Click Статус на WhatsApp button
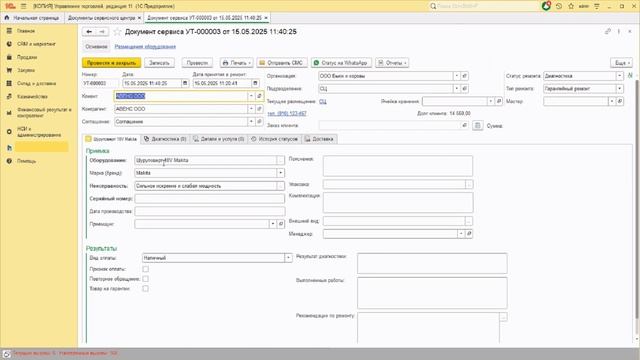The width and height of the screenshot is (640, 360). (x=341, y=63)
